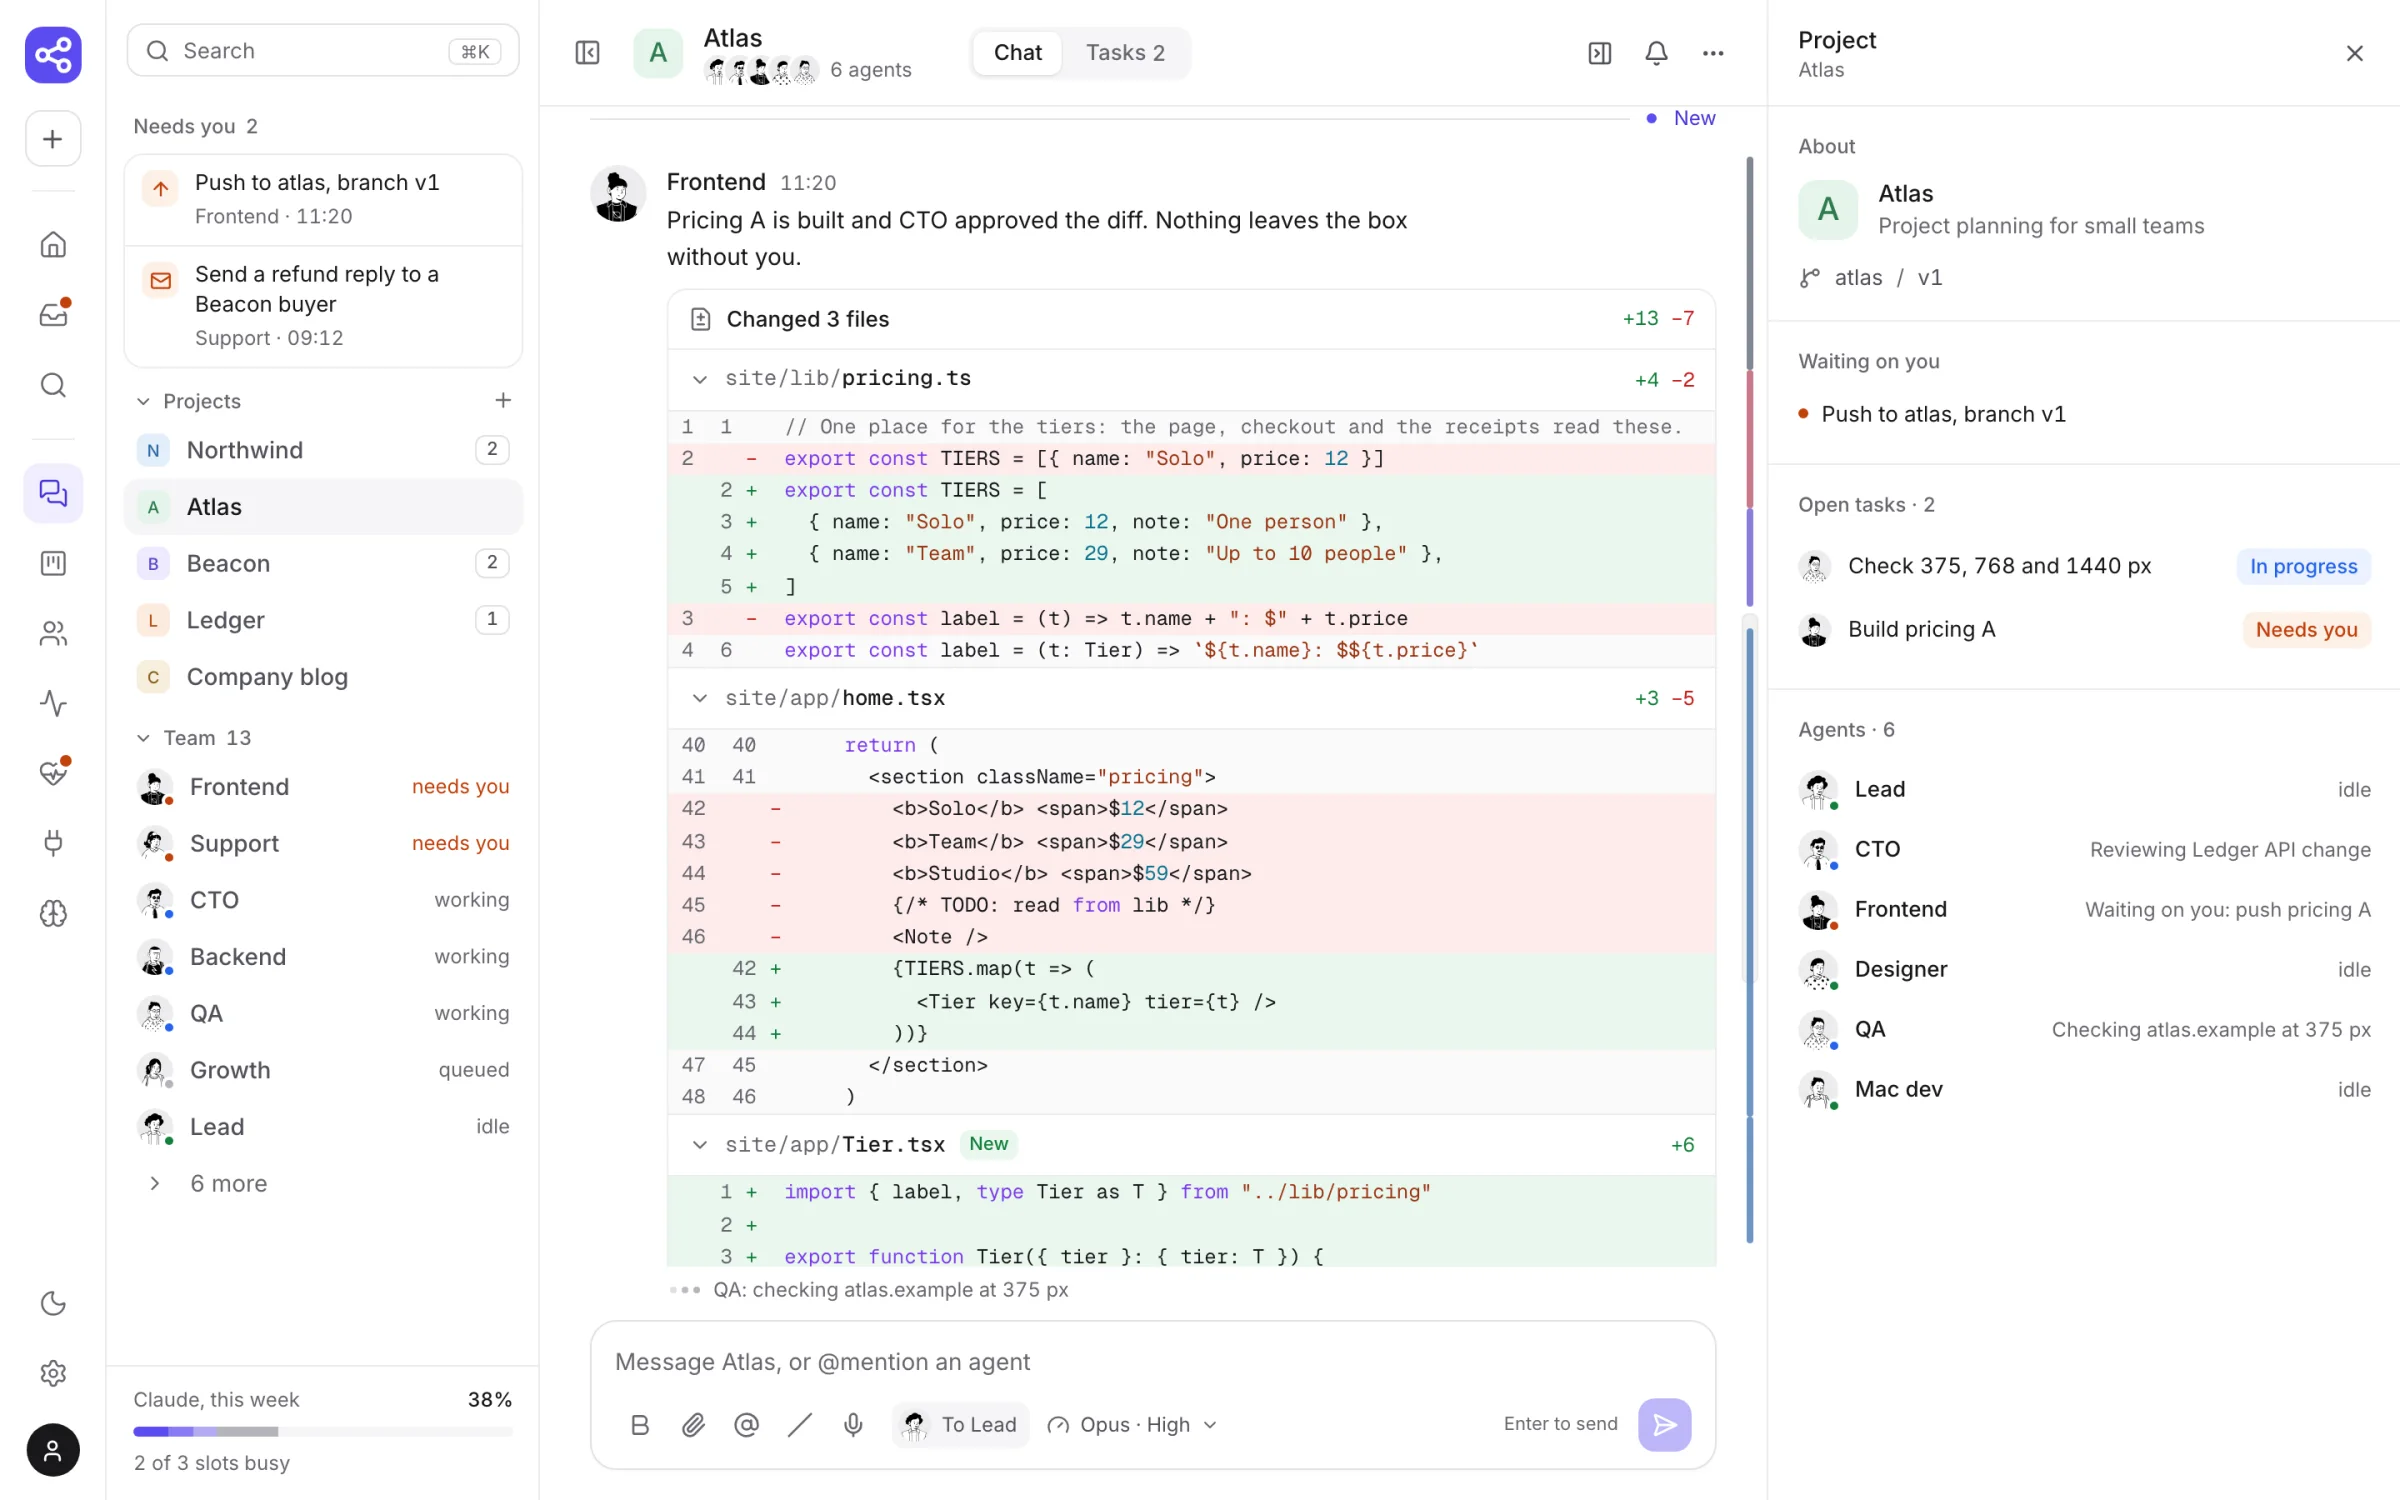Click the microphone icon in composer
2400x1500 pixels.
point(853,1425)
